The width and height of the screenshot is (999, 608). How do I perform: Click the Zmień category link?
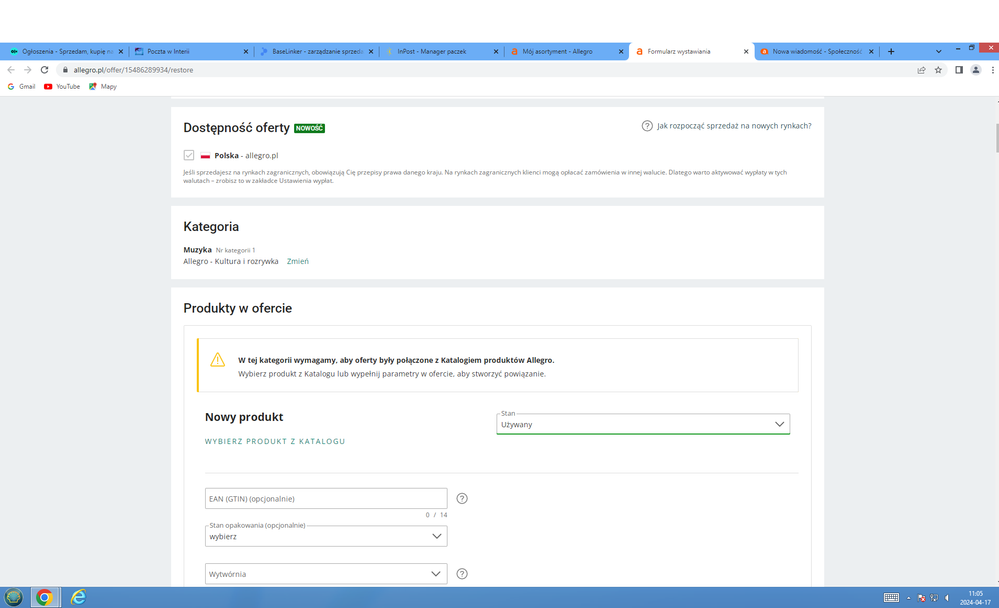coord(298,261)
